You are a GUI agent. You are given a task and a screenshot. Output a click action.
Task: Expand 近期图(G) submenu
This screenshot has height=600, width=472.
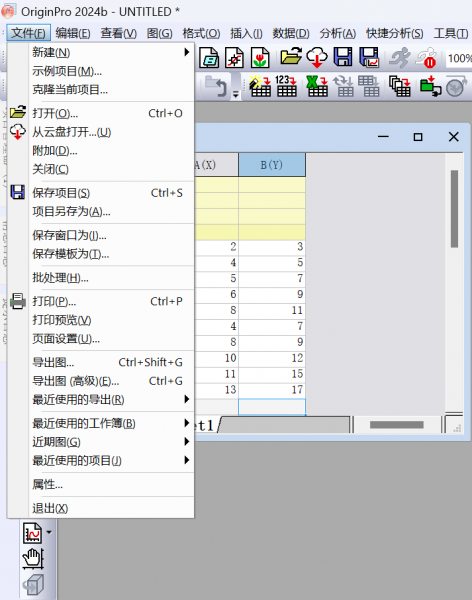[111, 442]
